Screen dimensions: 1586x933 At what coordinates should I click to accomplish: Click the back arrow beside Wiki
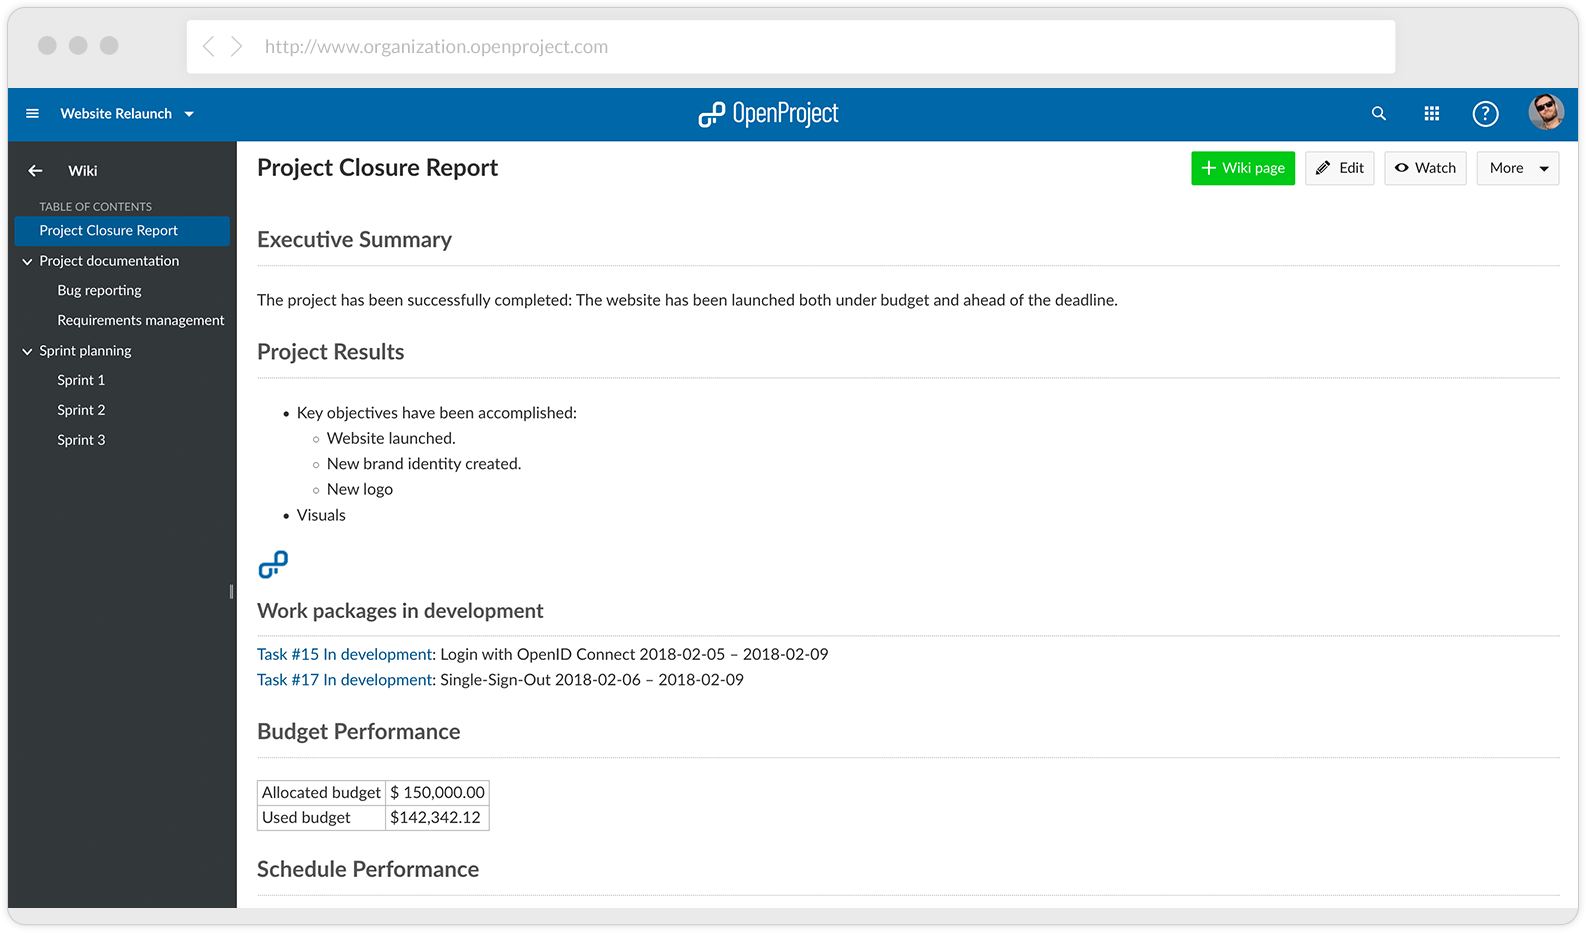35,171
